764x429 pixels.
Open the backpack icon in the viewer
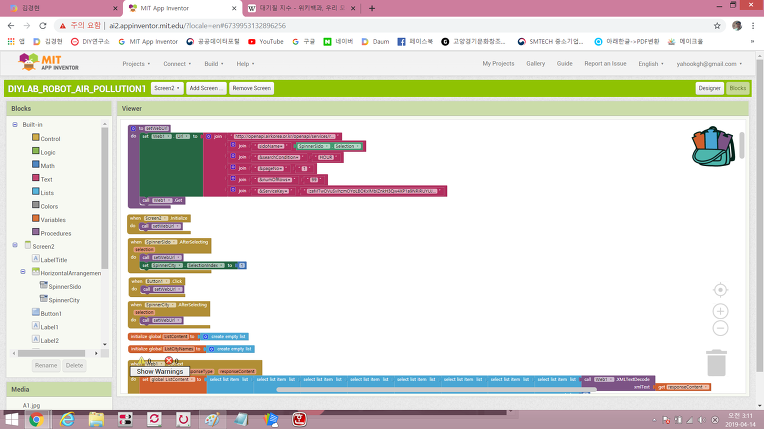[713, 147]
